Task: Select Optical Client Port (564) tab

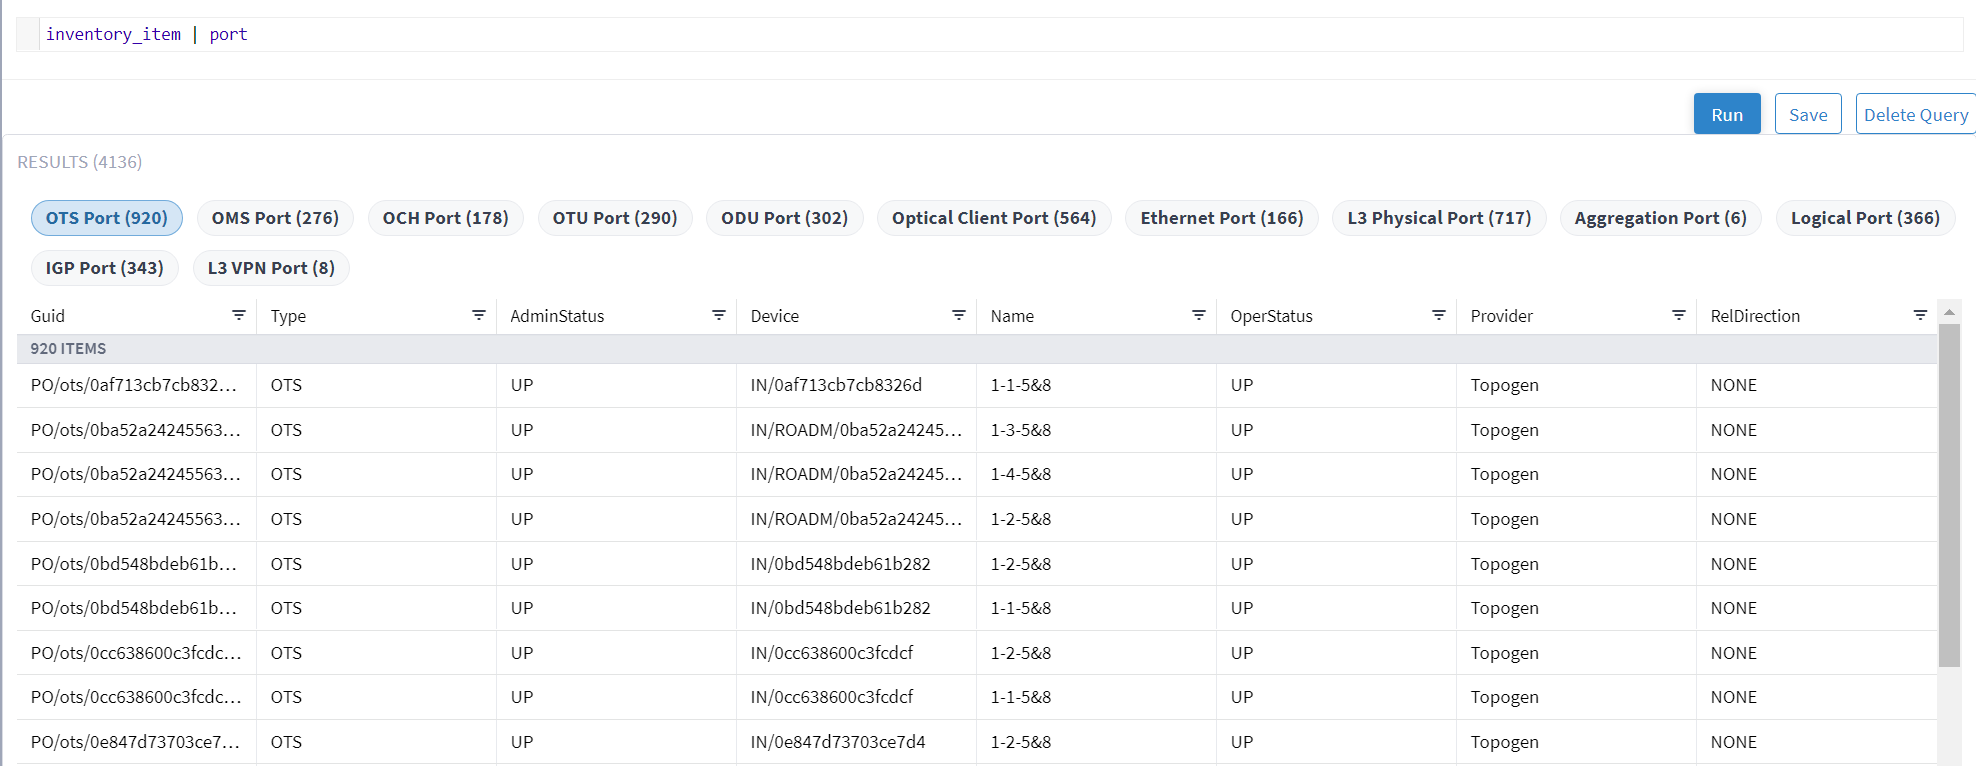Action: [994, 218]
